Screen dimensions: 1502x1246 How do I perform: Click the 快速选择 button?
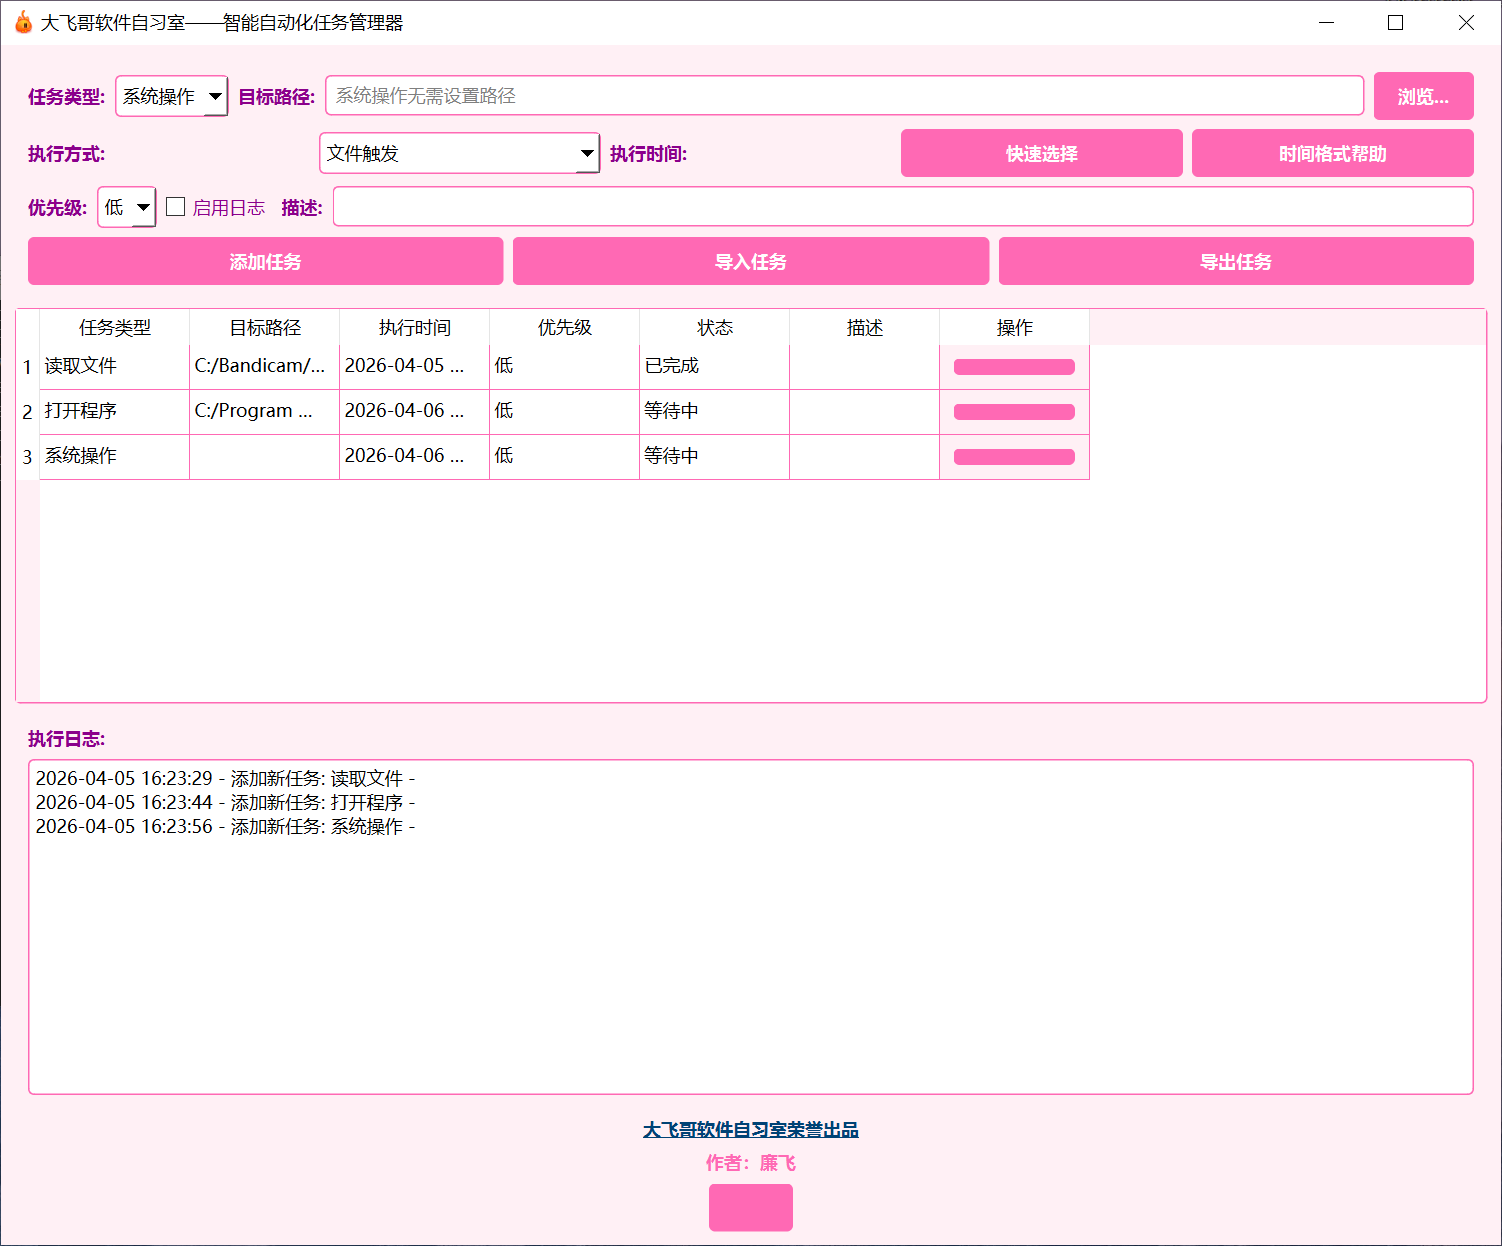[1041, 153]
